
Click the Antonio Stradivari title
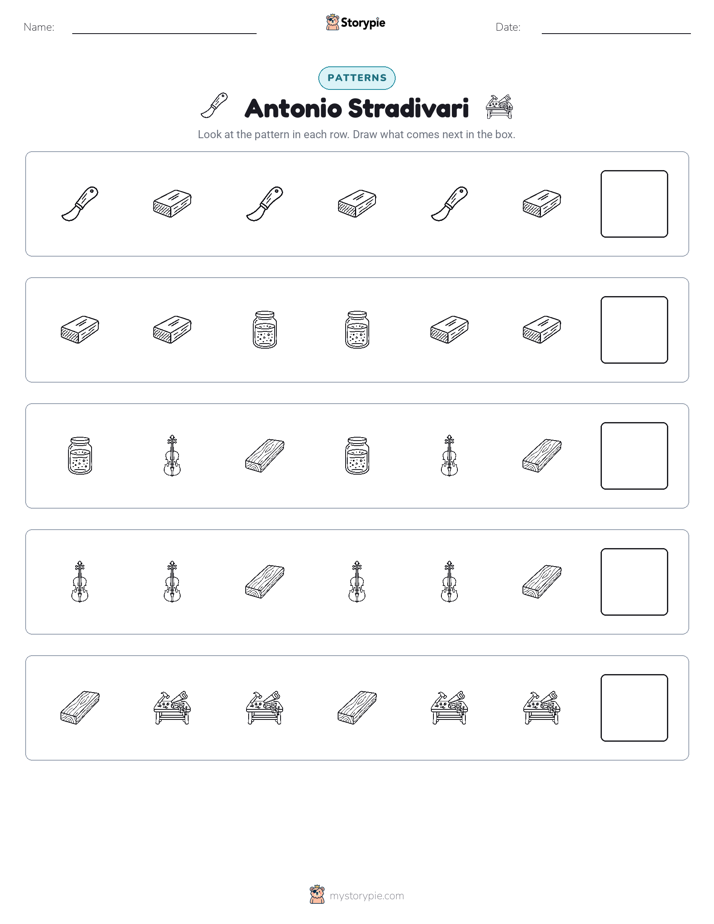click(356, 108)
